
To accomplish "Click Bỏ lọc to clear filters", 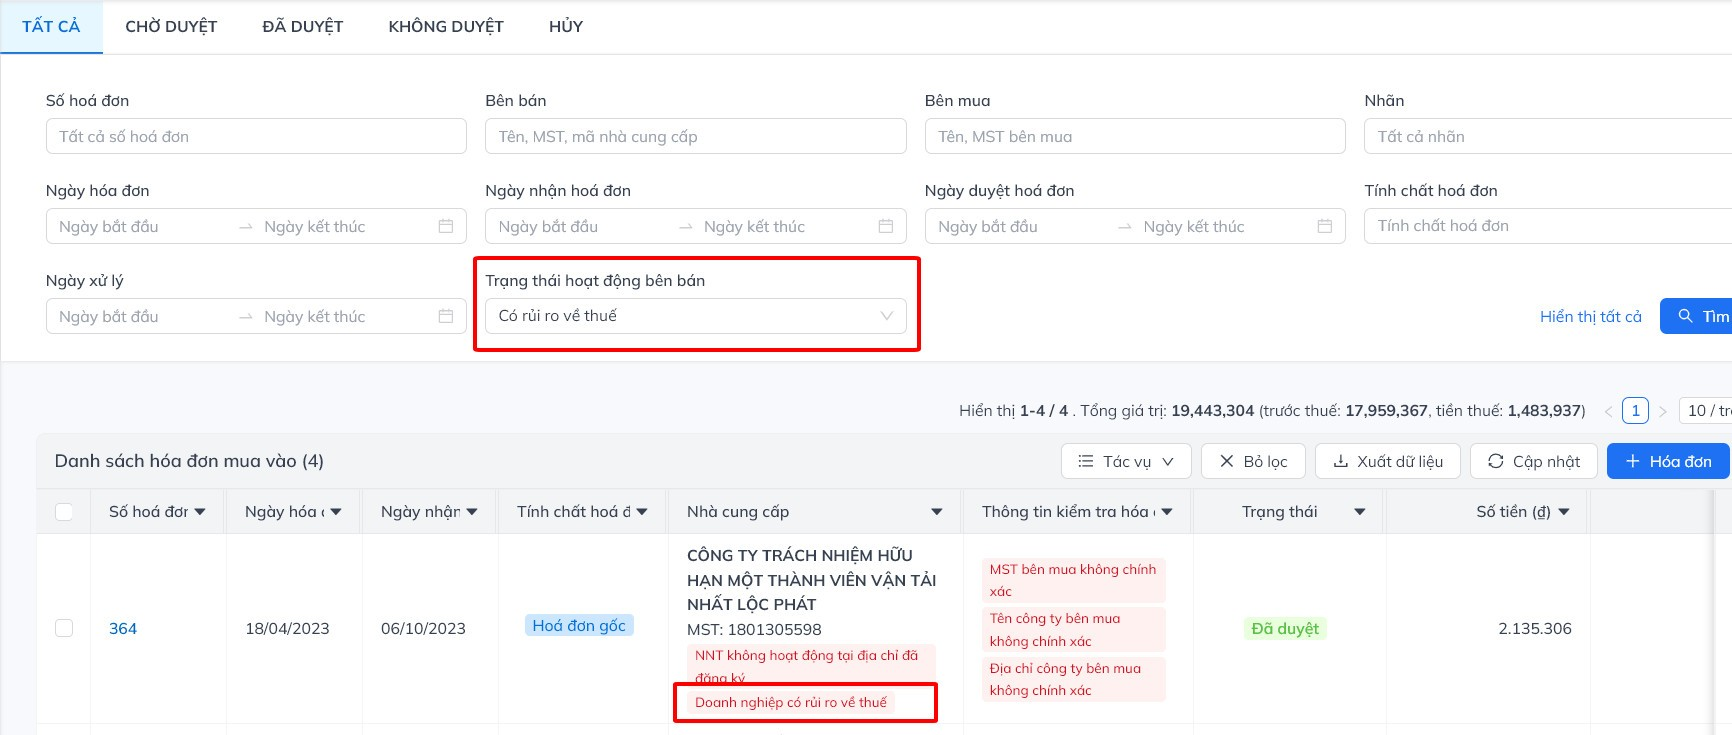I will 1253,461.
